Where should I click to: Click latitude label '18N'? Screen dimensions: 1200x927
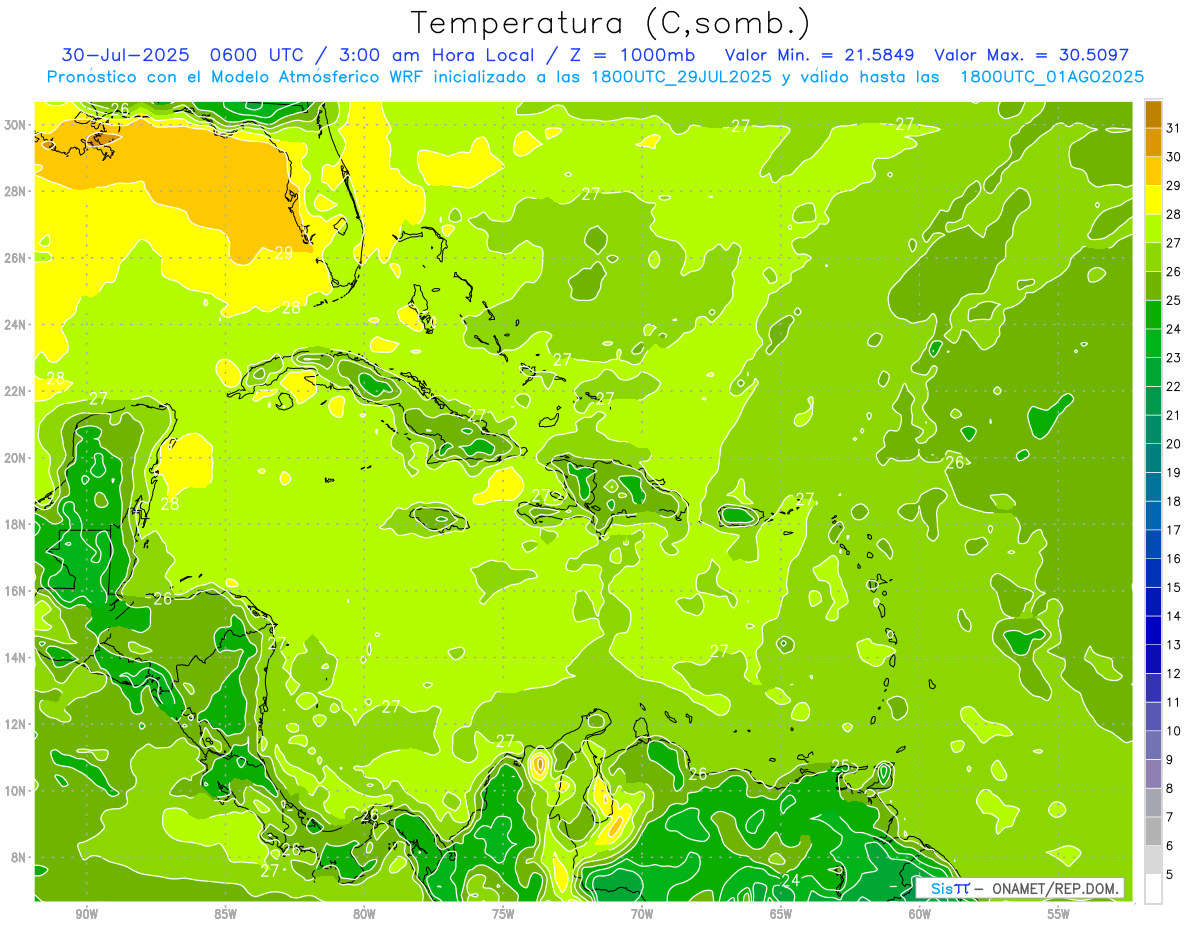(x=16, y=524)
